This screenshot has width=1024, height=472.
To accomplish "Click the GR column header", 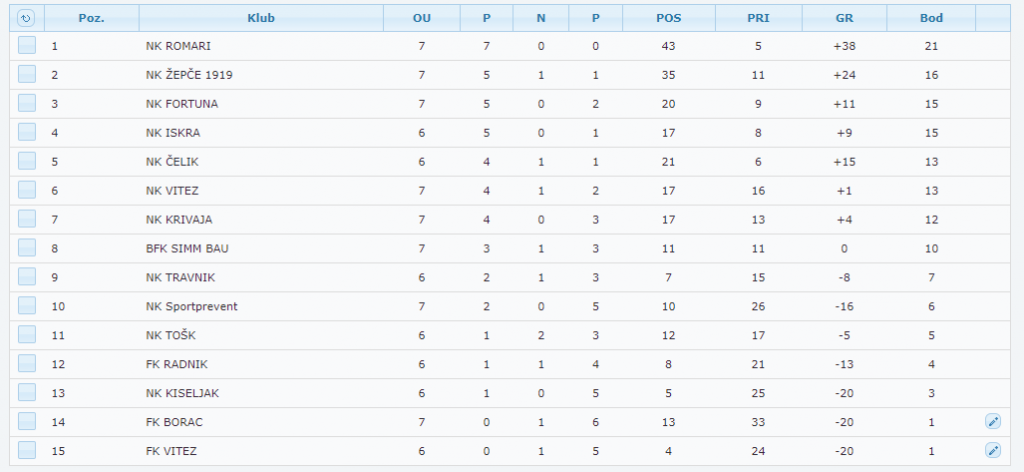I will click(844, 18).
